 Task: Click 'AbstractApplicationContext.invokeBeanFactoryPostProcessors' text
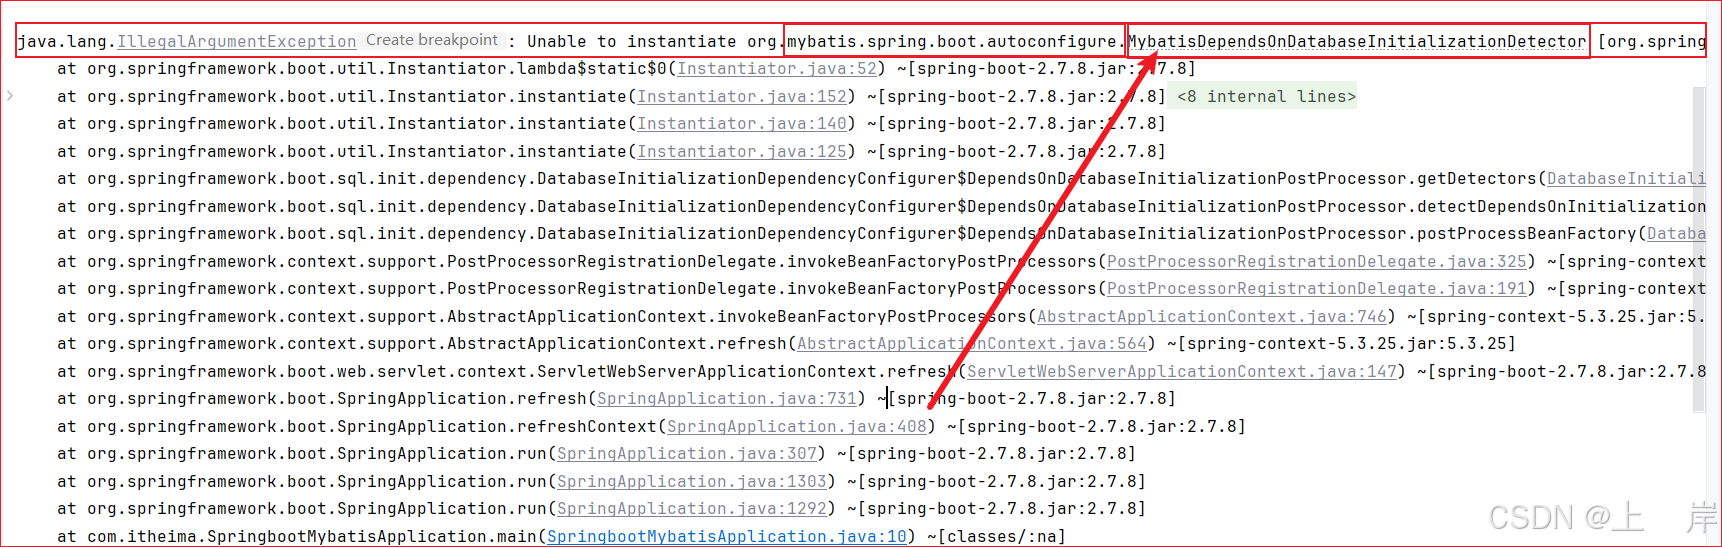click(737, 317)
